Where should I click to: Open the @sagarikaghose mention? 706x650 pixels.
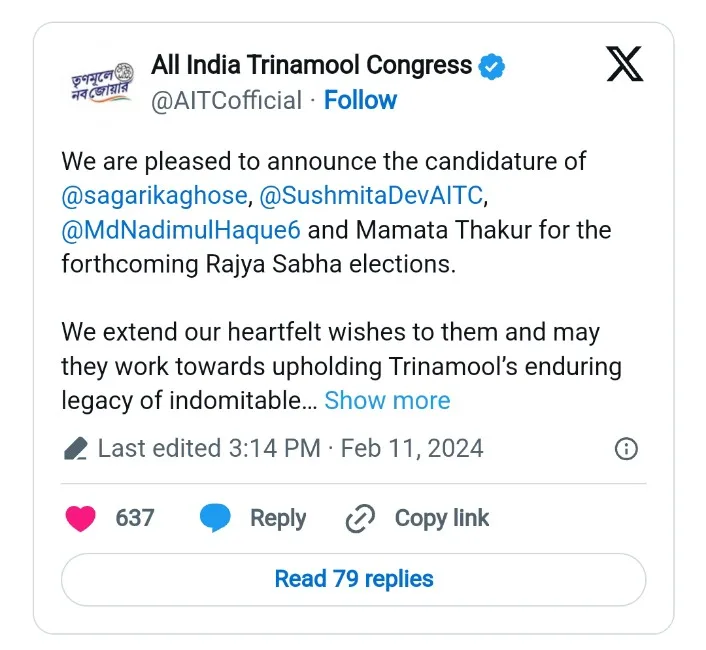153,195
